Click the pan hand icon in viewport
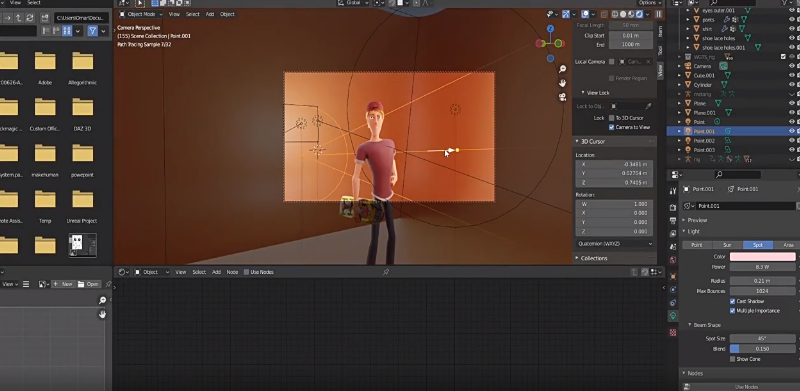The height and width of the screenshot is (391, 800). point(562,83)
